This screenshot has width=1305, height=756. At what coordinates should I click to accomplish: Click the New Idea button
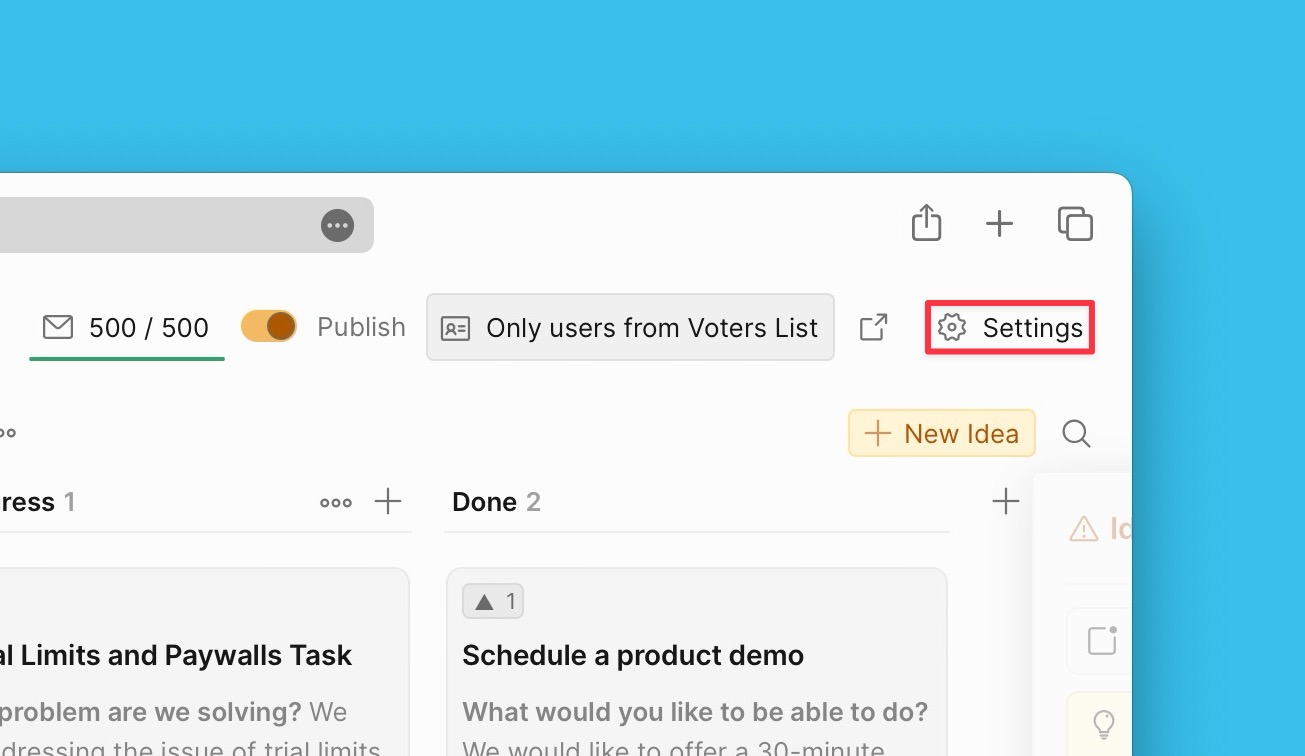941,433
